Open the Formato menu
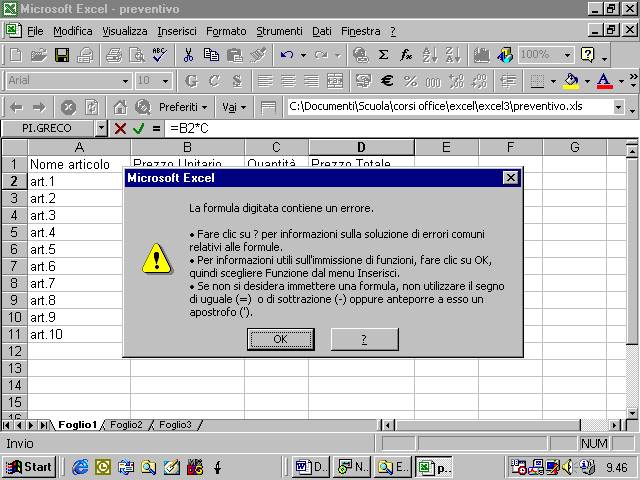 click(x=226, y=31)
